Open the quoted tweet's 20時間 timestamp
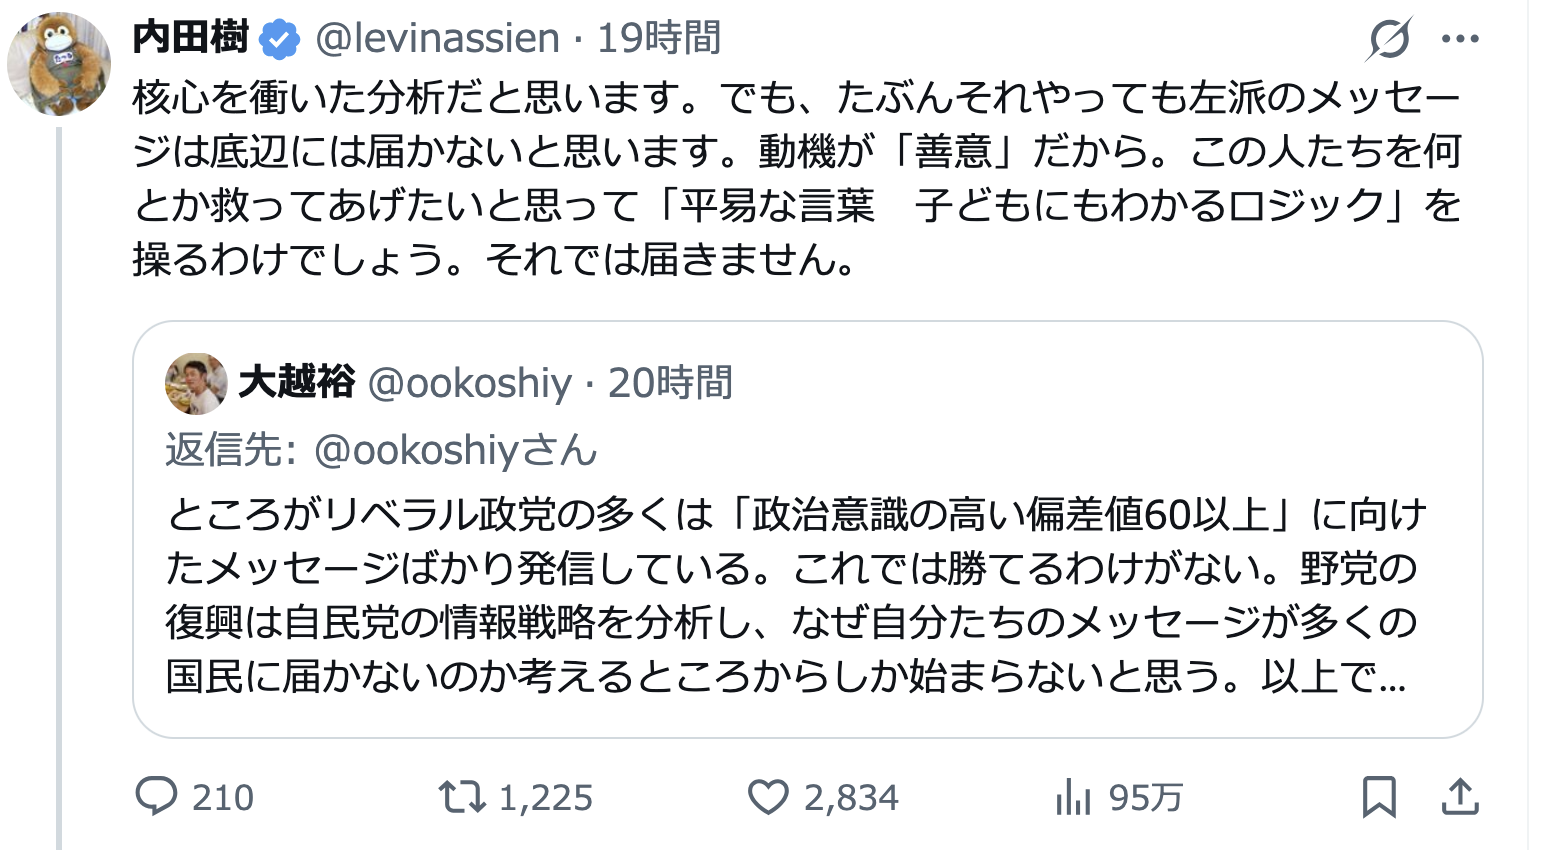1548x850 pixels. tap(670, 383)
